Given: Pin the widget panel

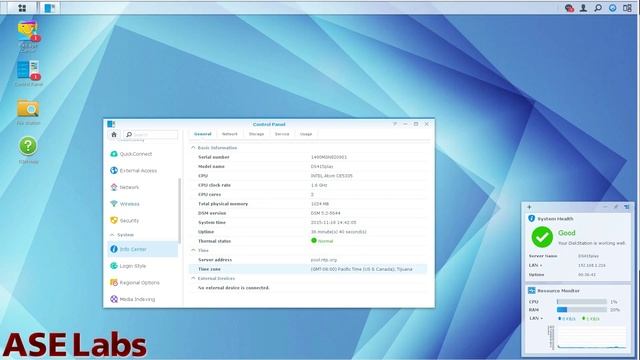Looking at the screenshot, I should [x=616, y=207].
